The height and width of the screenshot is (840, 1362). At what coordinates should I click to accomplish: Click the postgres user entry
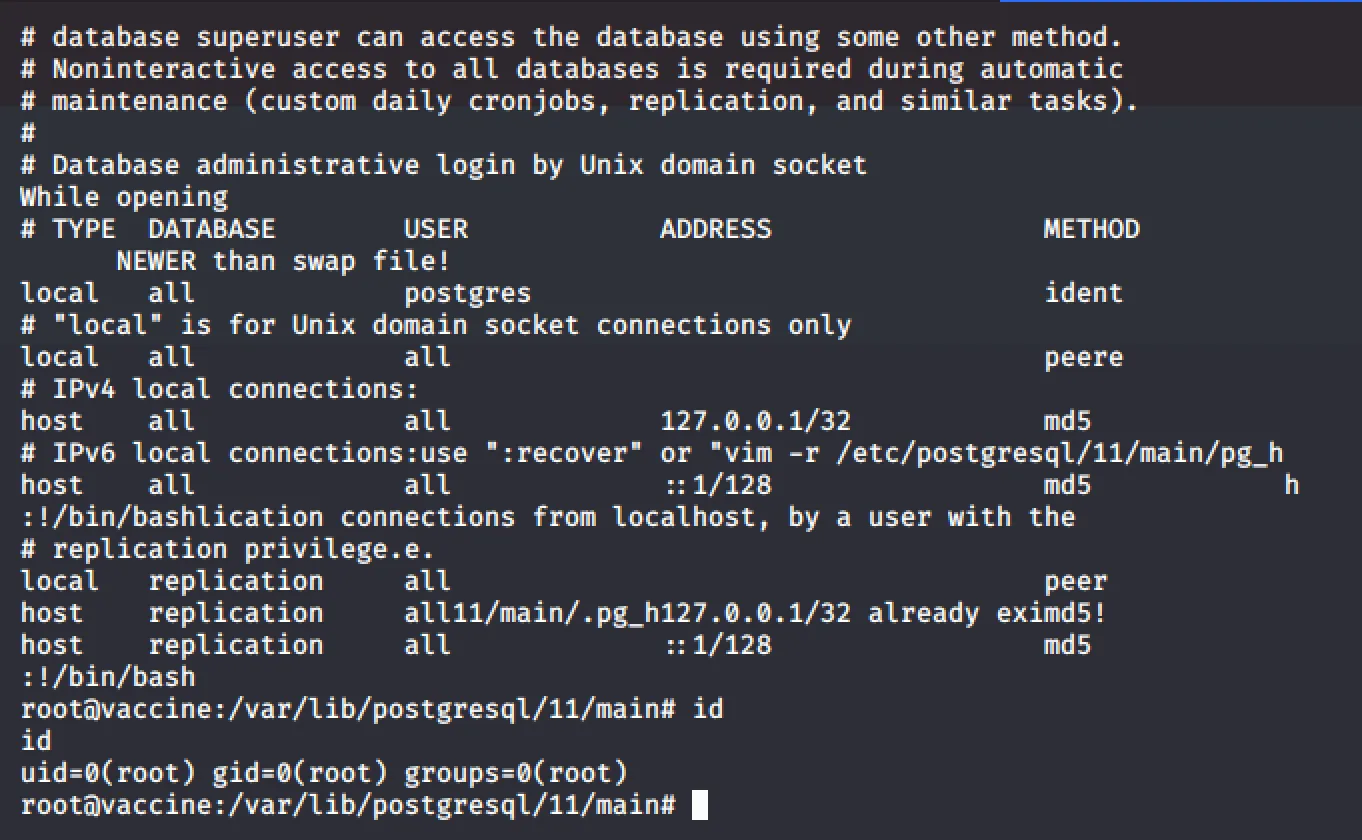[x=467, y=293]
